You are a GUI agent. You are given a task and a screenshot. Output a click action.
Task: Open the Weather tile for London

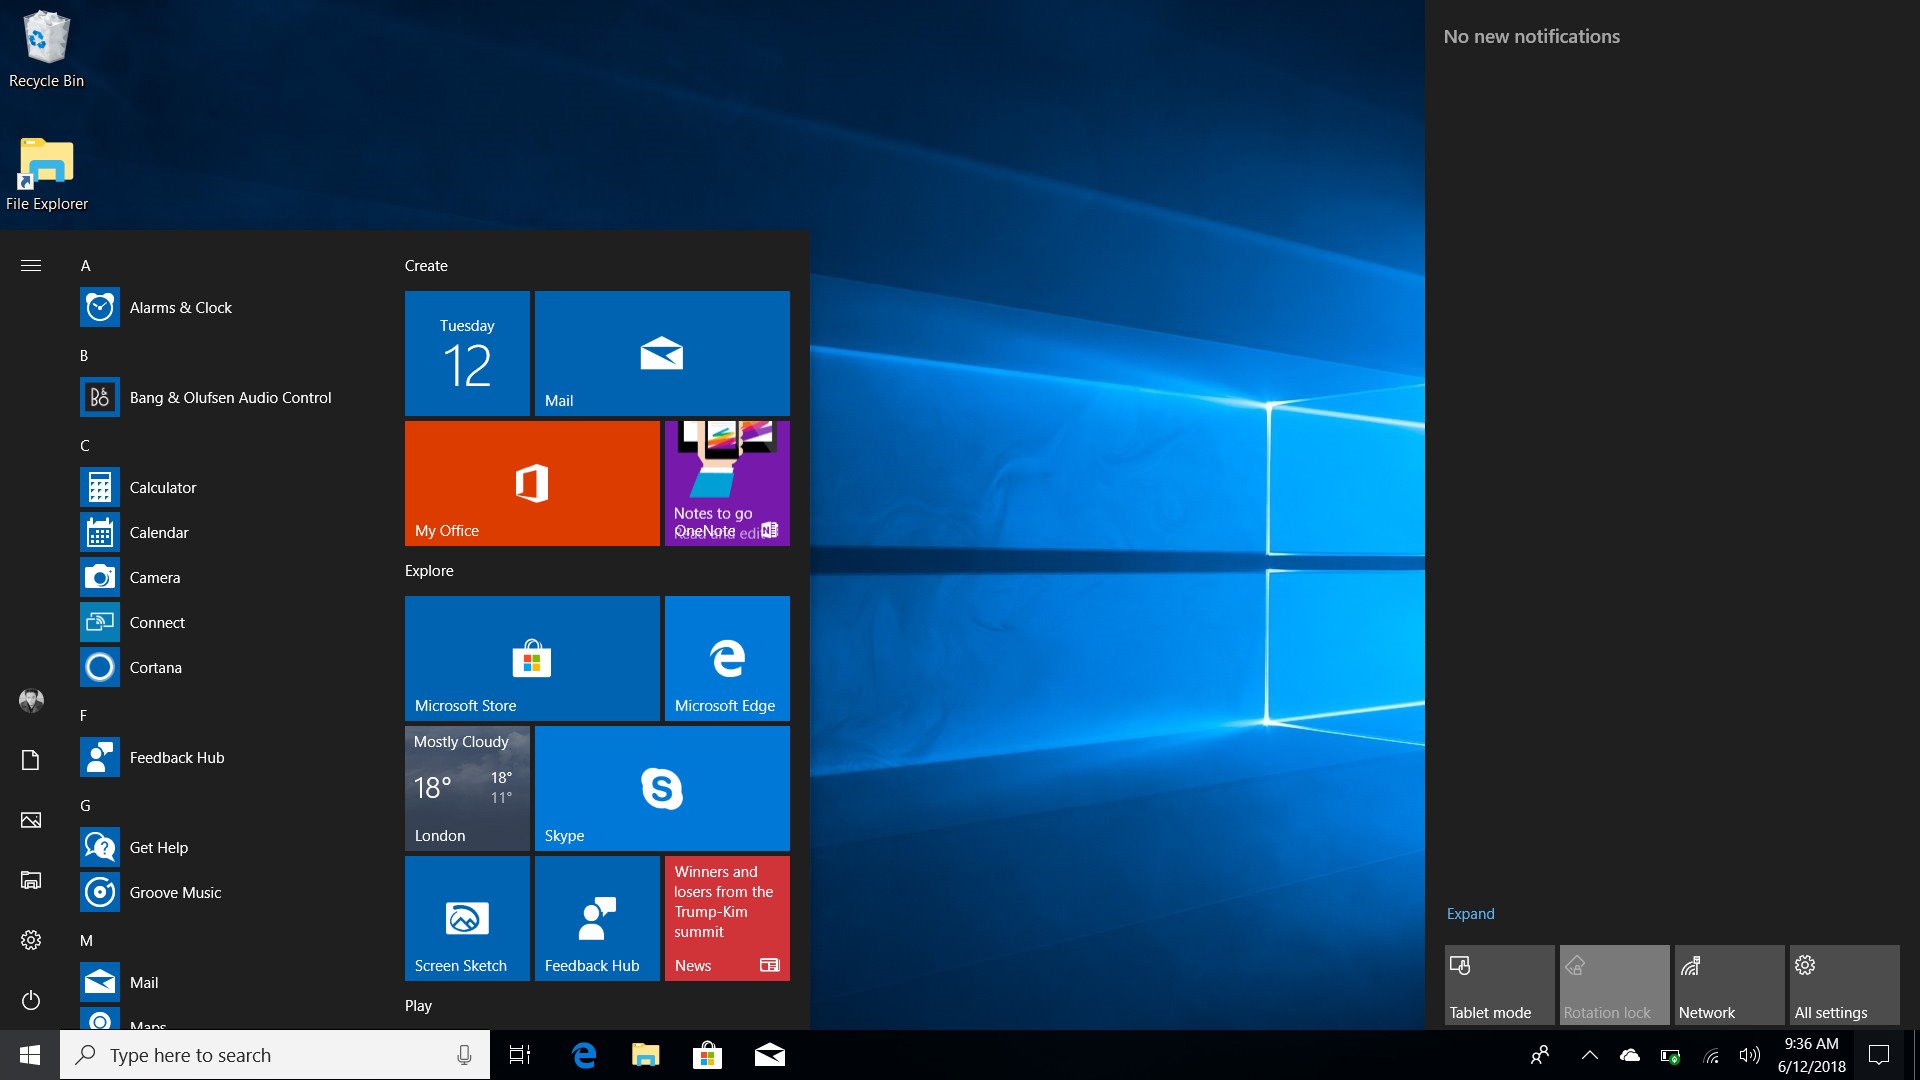467,788
